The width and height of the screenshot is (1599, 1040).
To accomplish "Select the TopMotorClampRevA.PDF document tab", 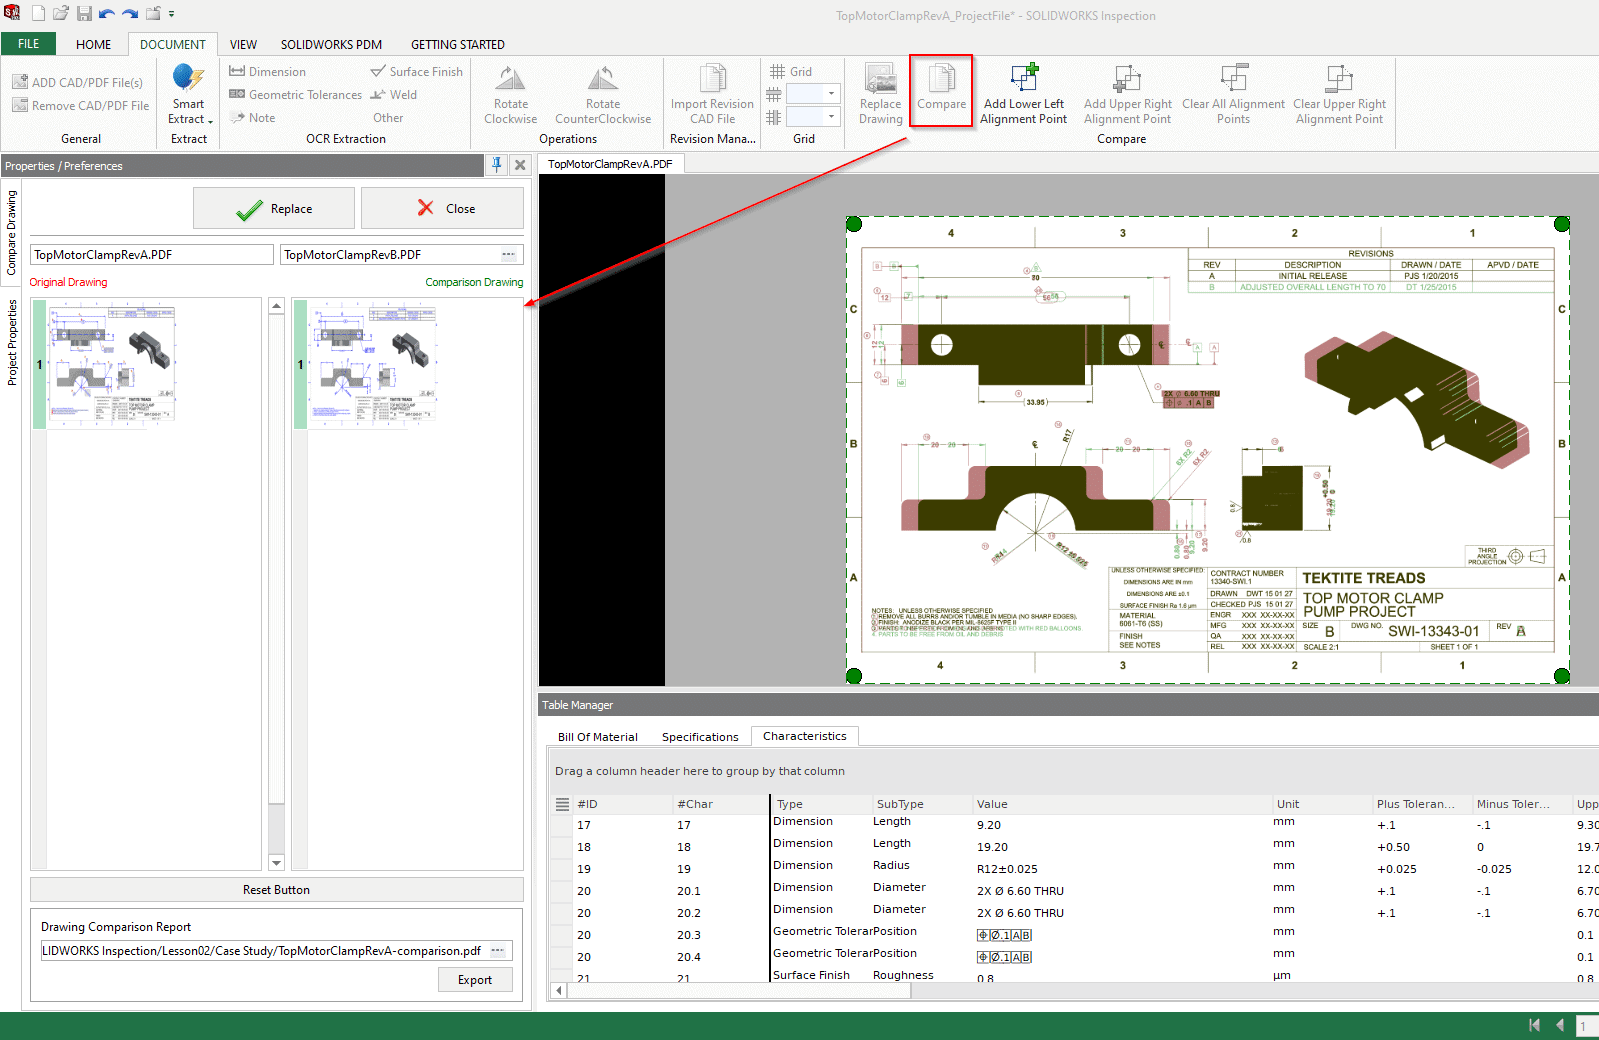I will tap(610, 164).
